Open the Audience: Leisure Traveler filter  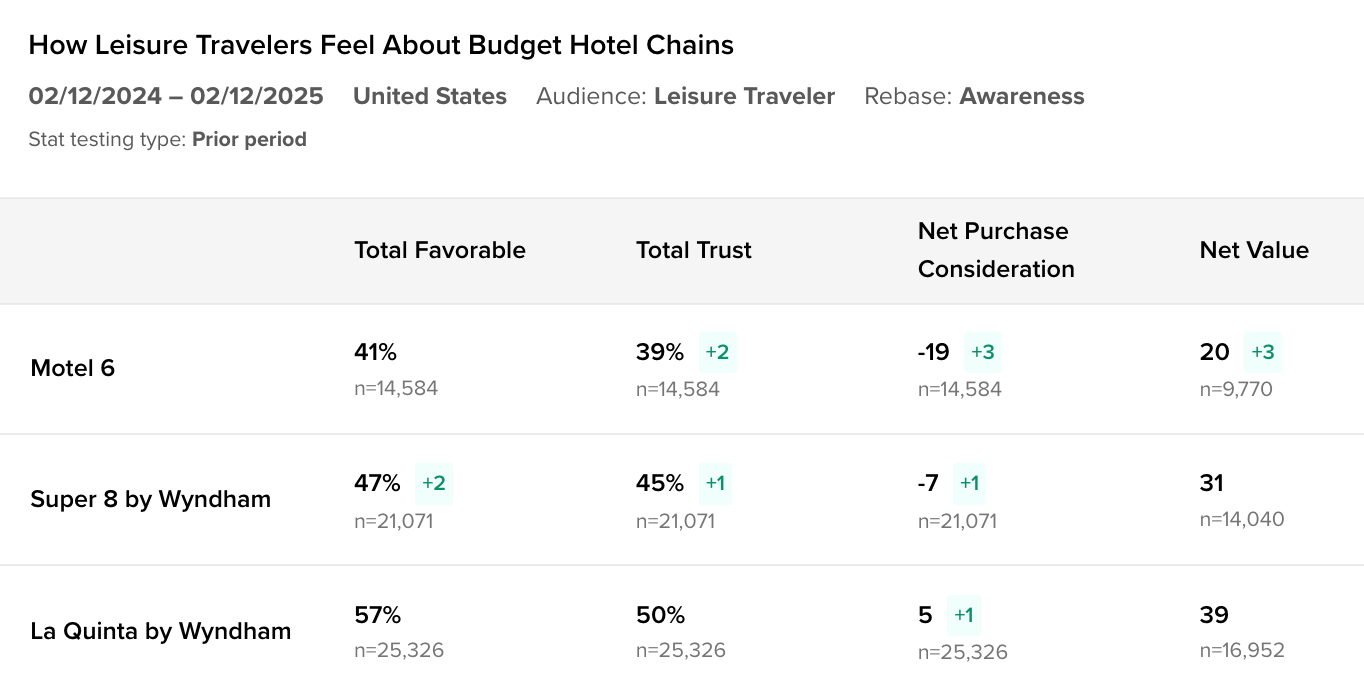[x=685, y=96]
